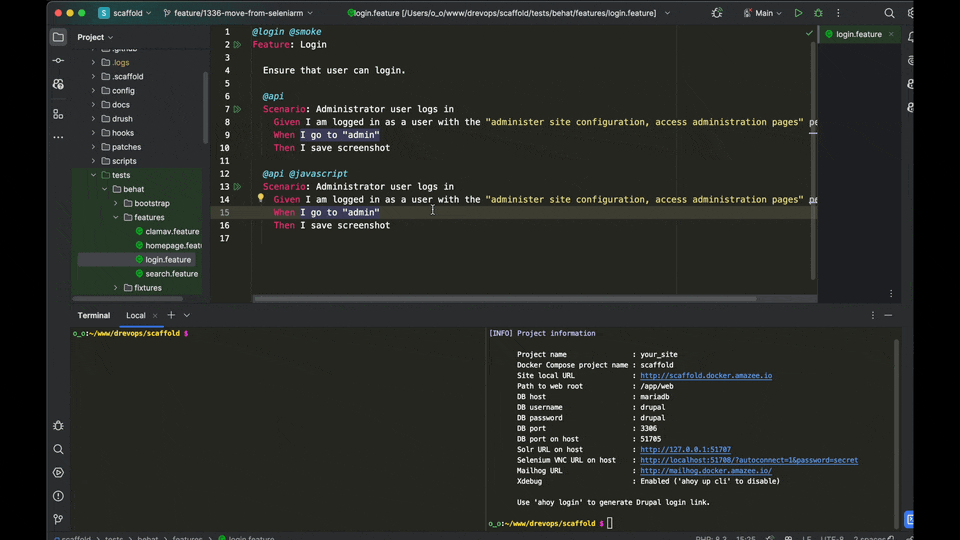Select the login.feature editor tab
Screen dimensions: 960x540
click(858, 34)
